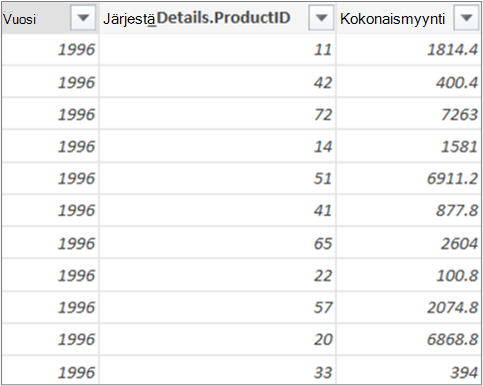
Task: Select the cell with total sales 1814.4
Action: pyautogui.click(x=409, y=50)
